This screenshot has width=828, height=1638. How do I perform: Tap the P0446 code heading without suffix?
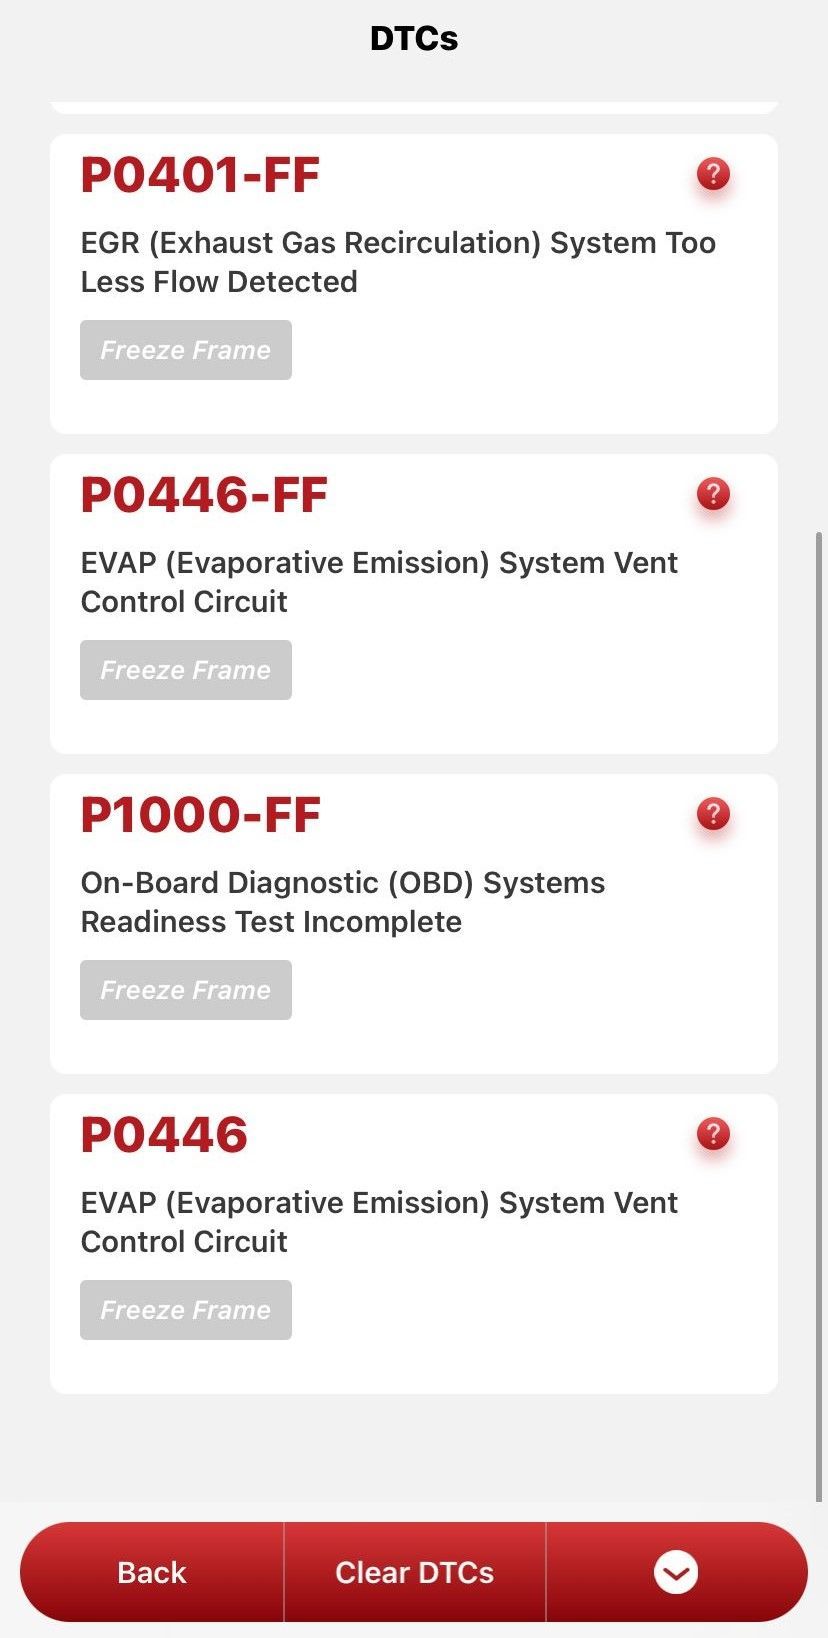pyautogui.click(x=164, y=1135)
